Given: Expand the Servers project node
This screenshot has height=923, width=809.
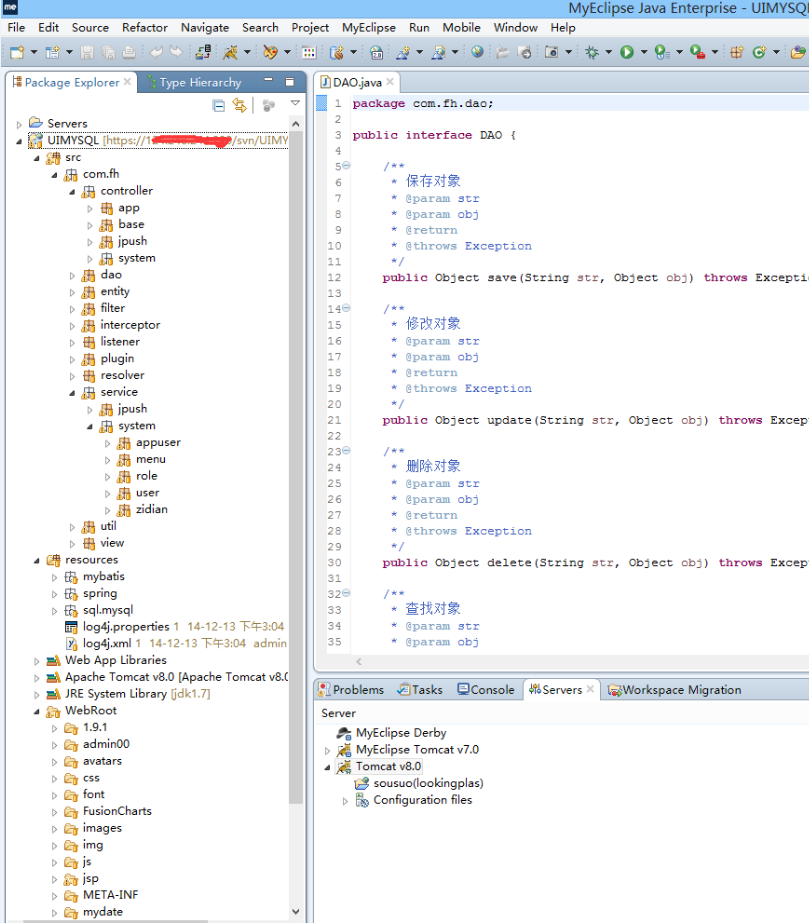Looking at the screenshot, I should tap(19, 124).
